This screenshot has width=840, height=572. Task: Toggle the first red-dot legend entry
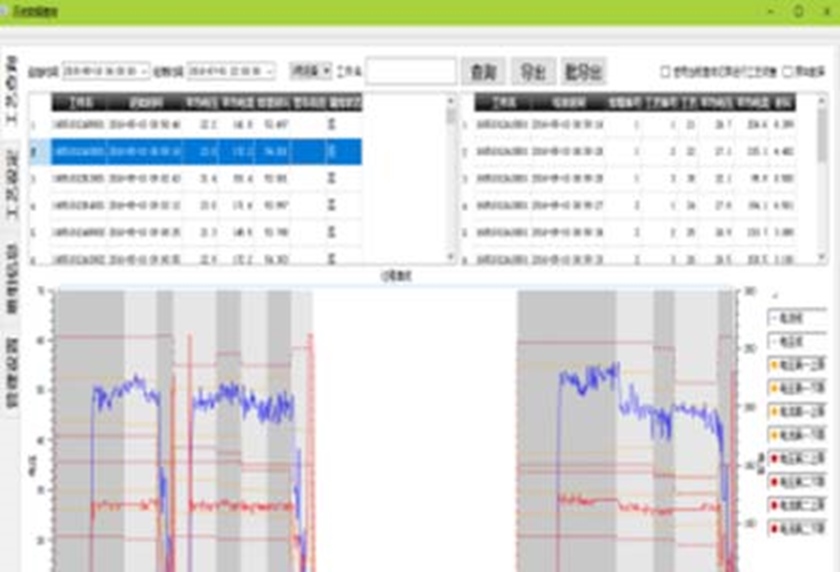click(797, 457)
